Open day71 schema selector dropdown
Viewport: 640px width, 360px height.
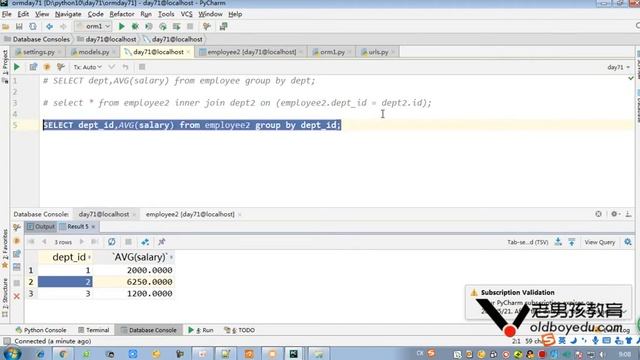point(618,67)
